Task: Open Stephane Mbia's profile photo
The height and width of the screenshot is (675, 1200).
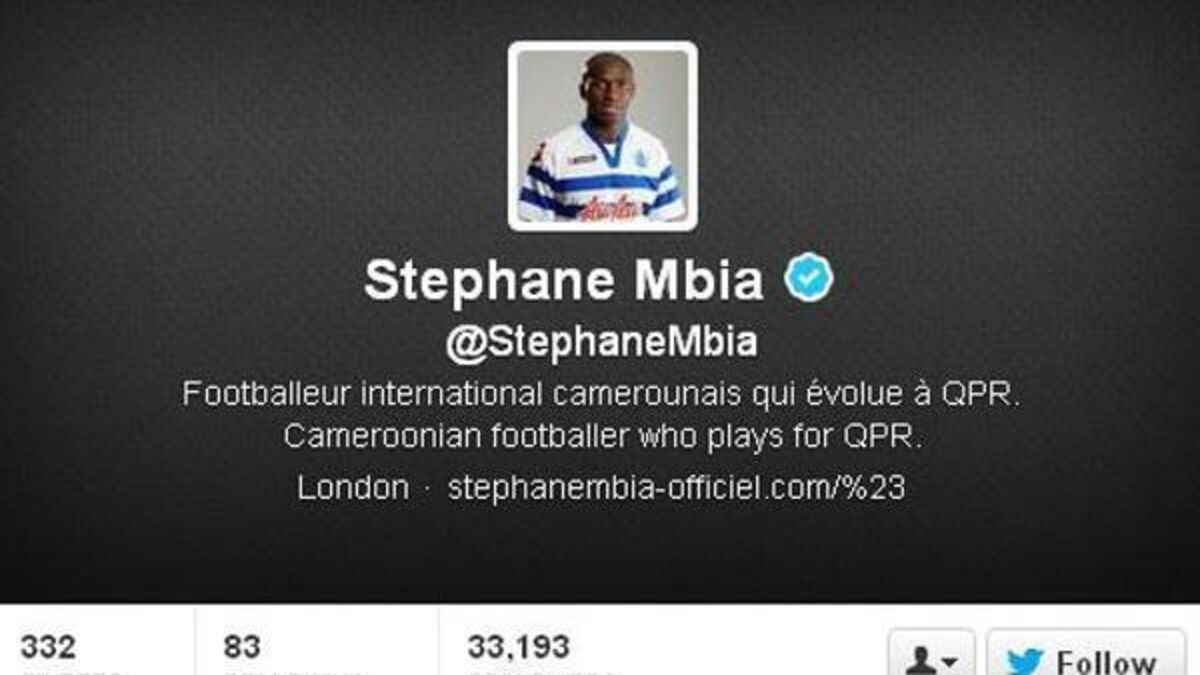Action: pyautogui.click(x=602, y=136)
